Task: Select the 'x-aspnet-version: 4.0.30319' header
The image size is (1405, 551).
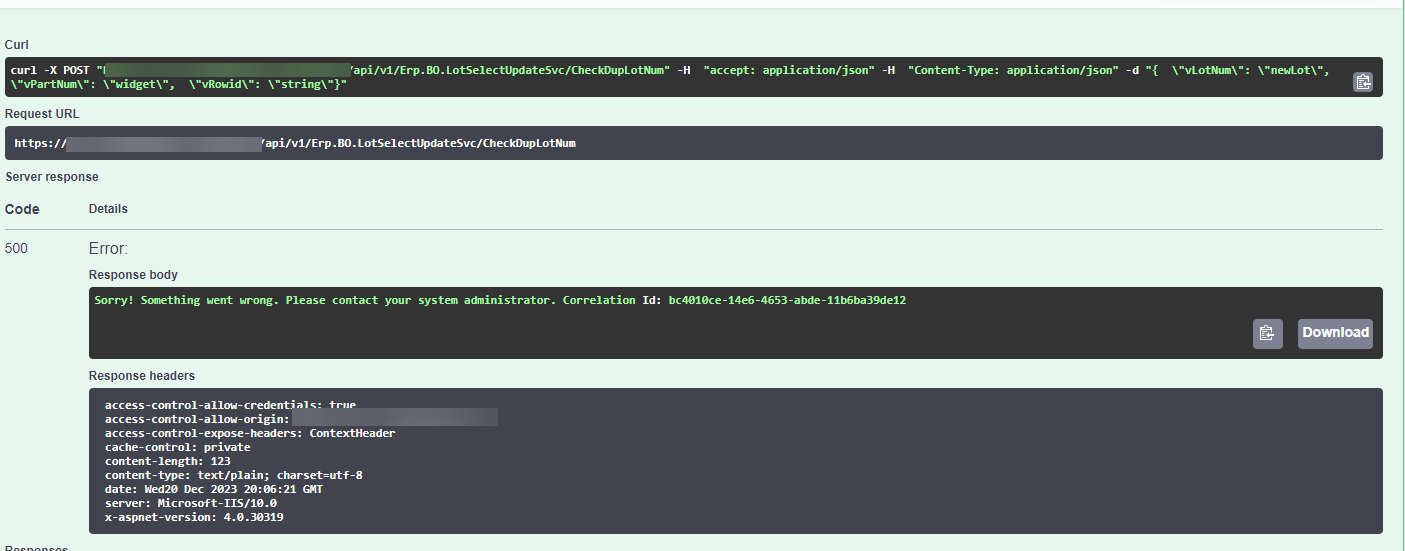Action: click(x=195, y=517)
